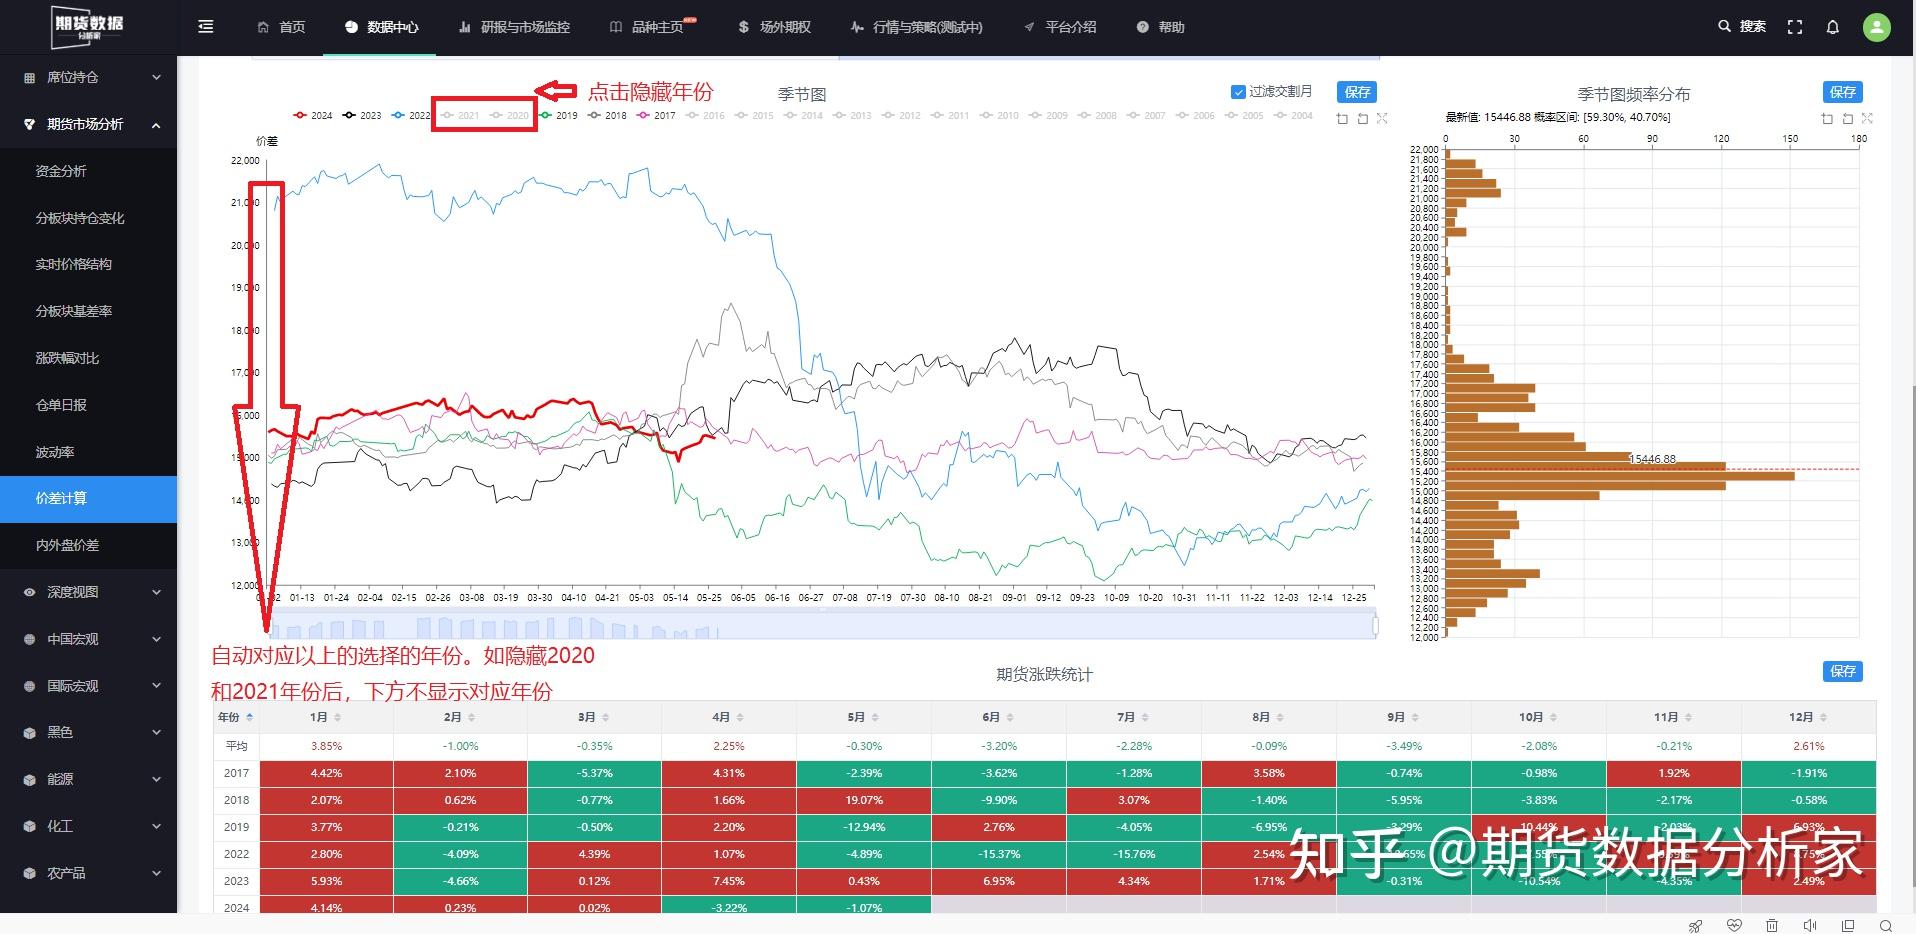Open 波动率 in the sidebar
The height and width of the screenshot is (934, 1916).
pos(88,452)
